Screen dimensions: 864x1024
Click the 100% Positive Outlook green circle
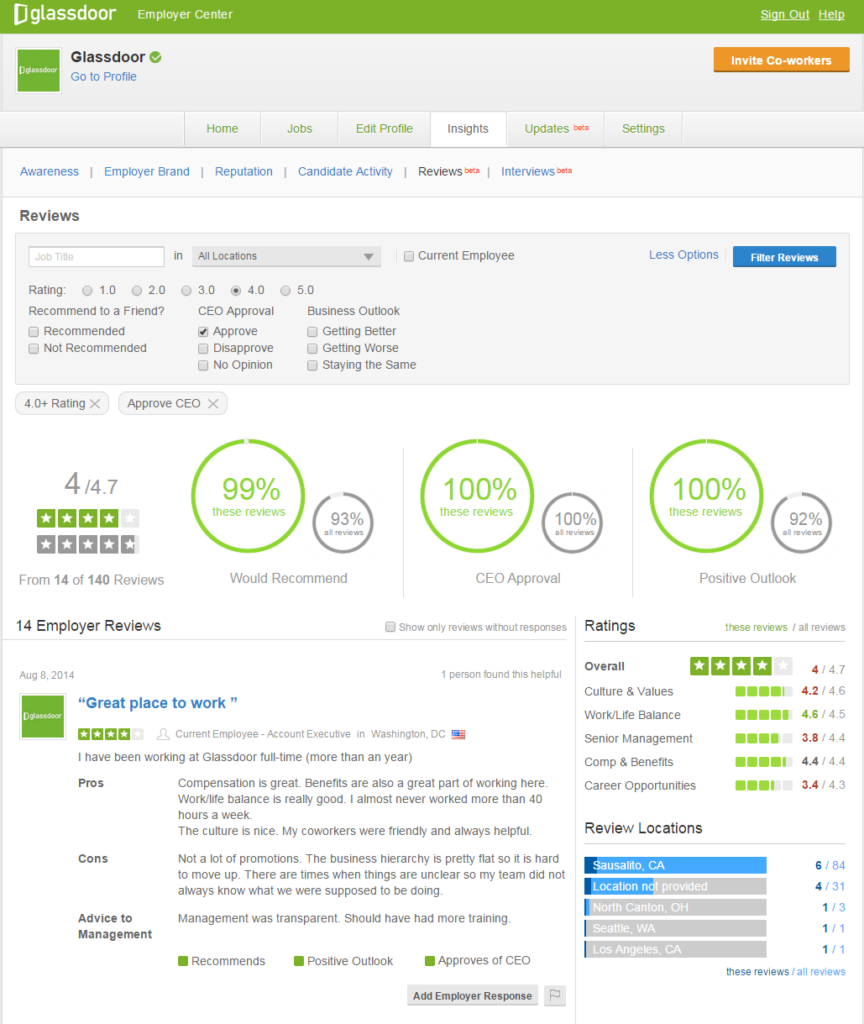(707, 496)
